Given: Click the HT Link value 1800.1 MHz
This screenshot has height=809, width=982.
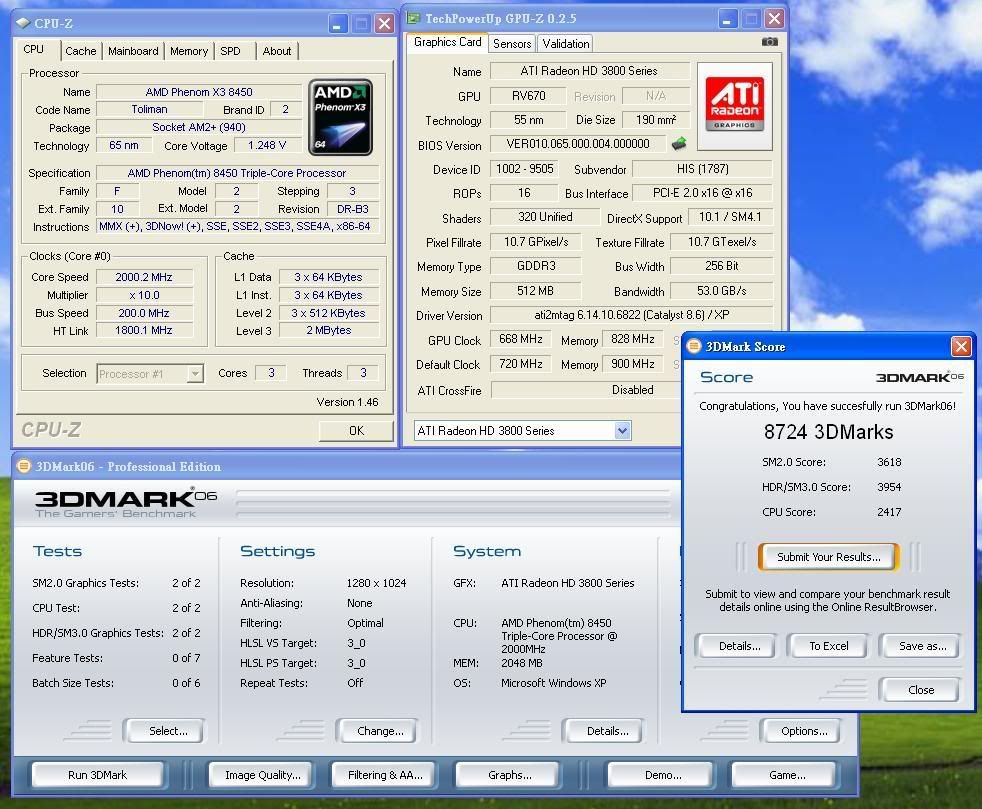Looking at the screenshot, I should click(143, 330).
